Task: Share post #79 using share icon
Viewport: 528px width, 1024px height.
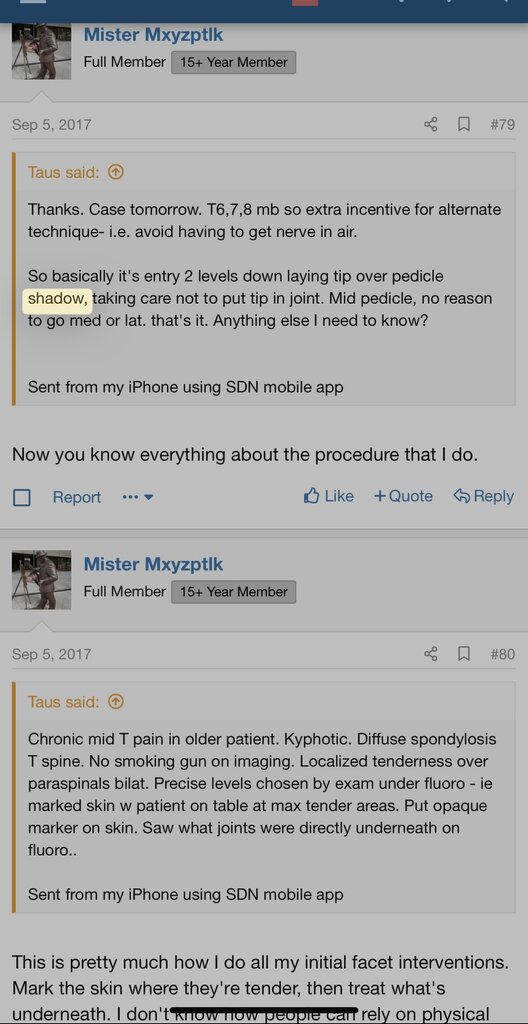Action: point(431,124)
